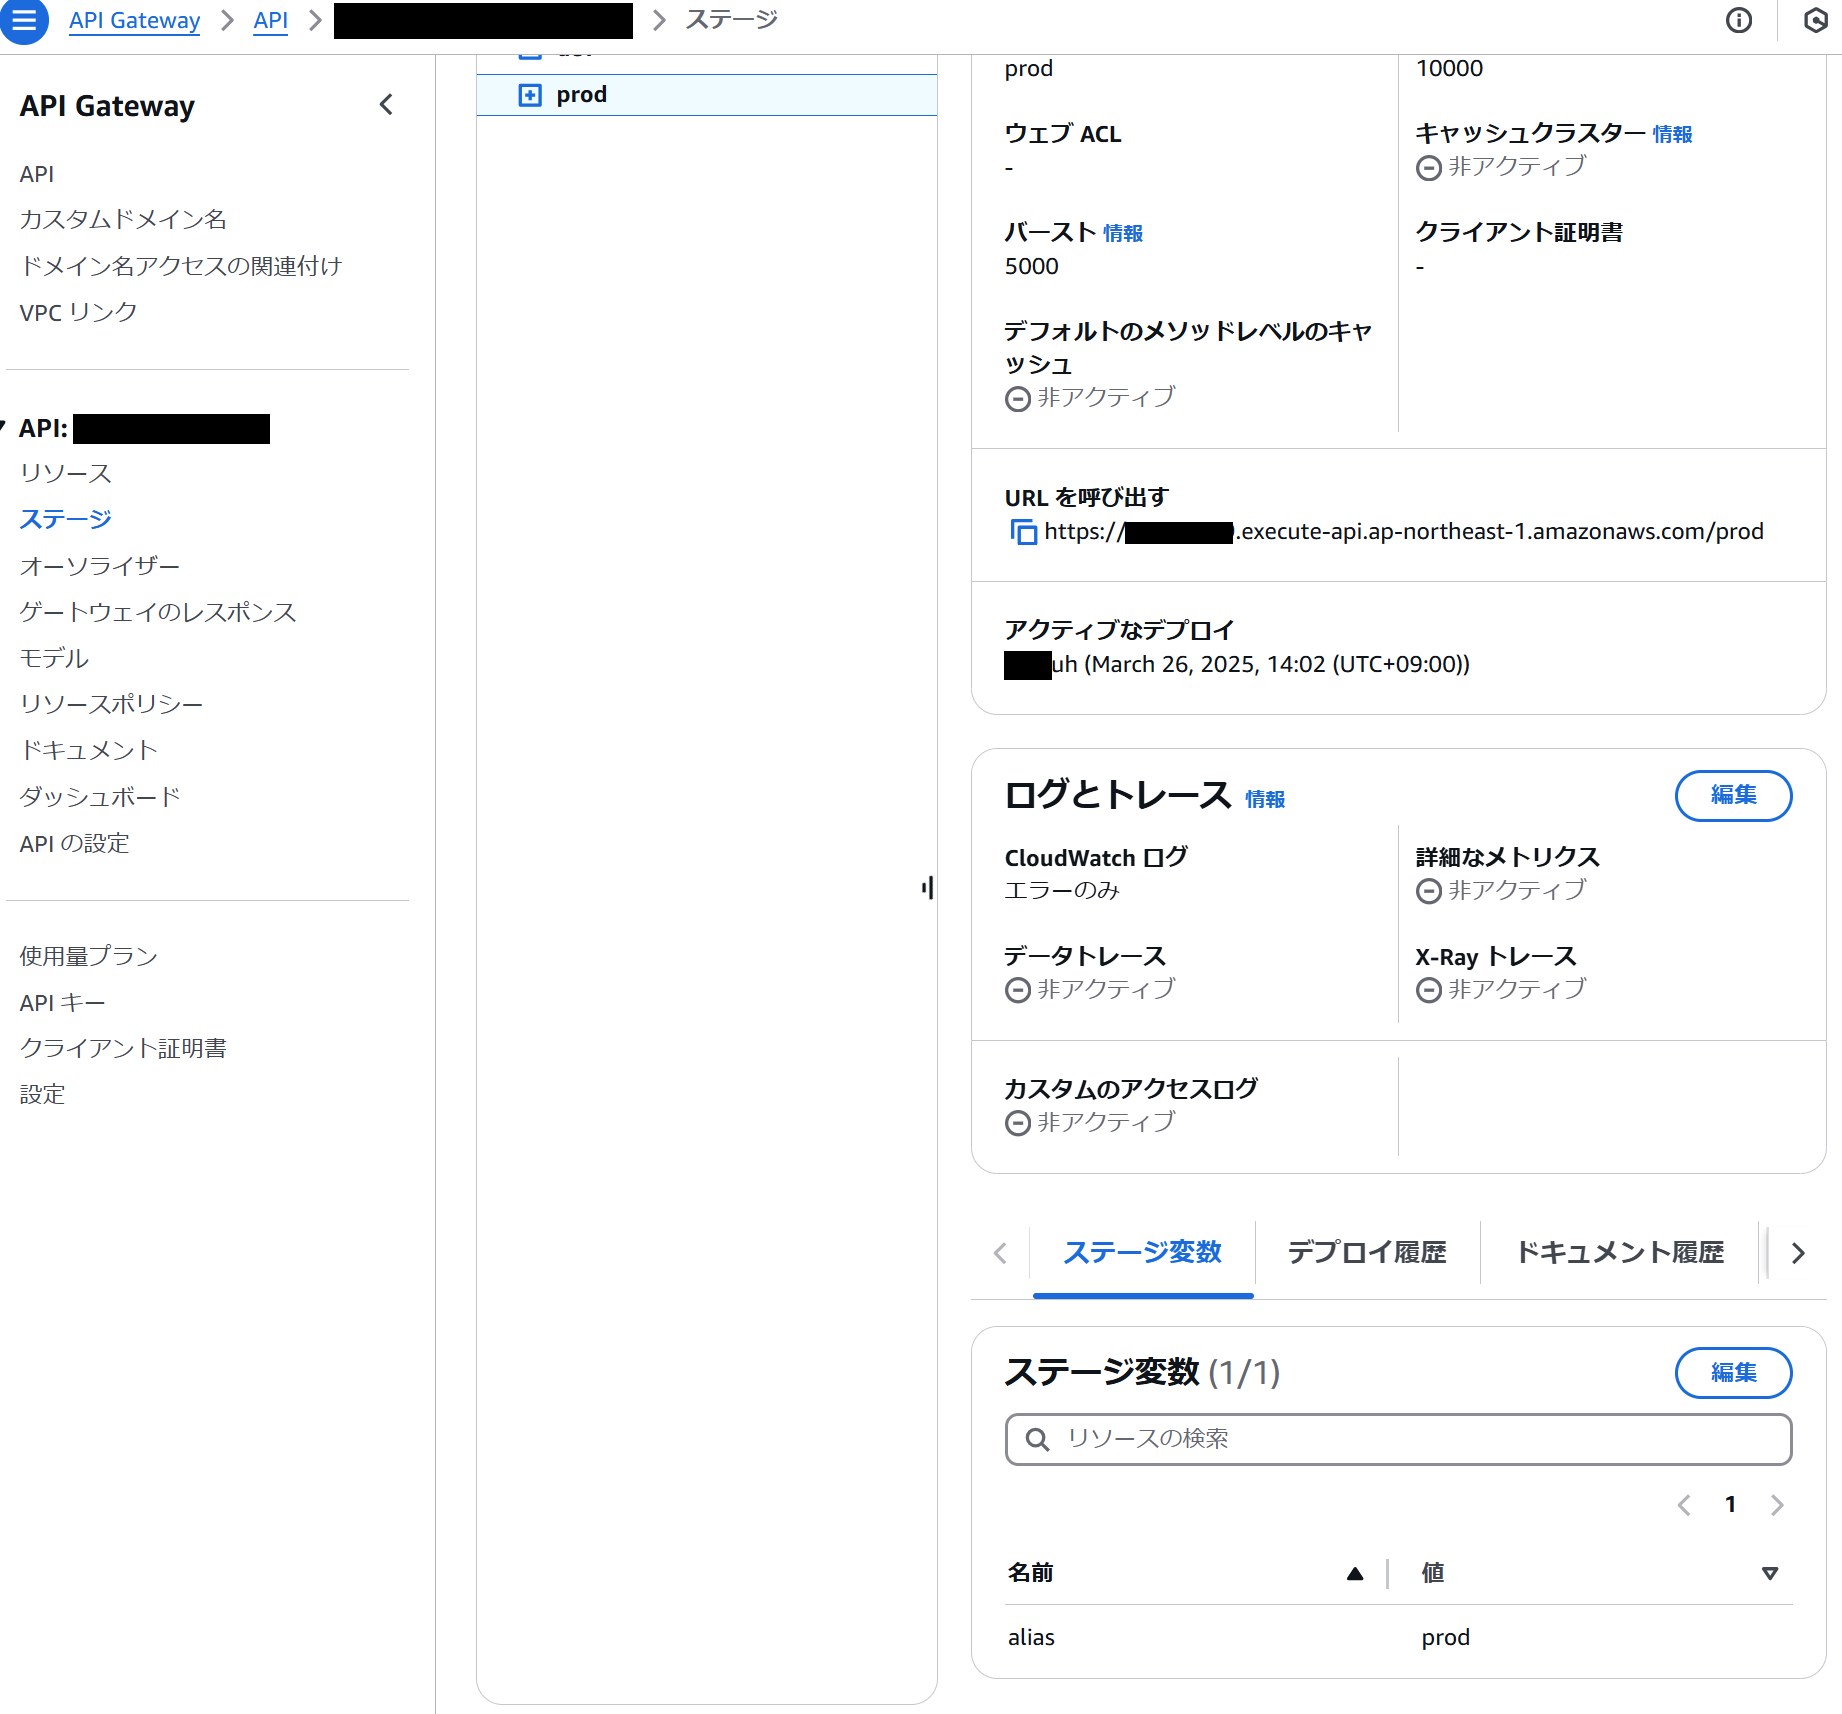Edit the stage variables
The image size is (1842, 1714).
coord(1733,1373)
